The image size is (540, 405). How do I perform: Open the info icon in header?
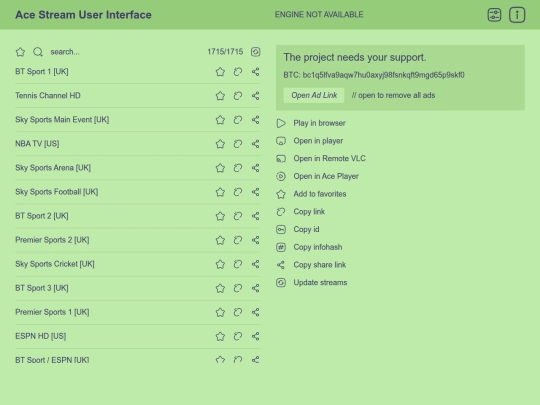pos(517,15)
